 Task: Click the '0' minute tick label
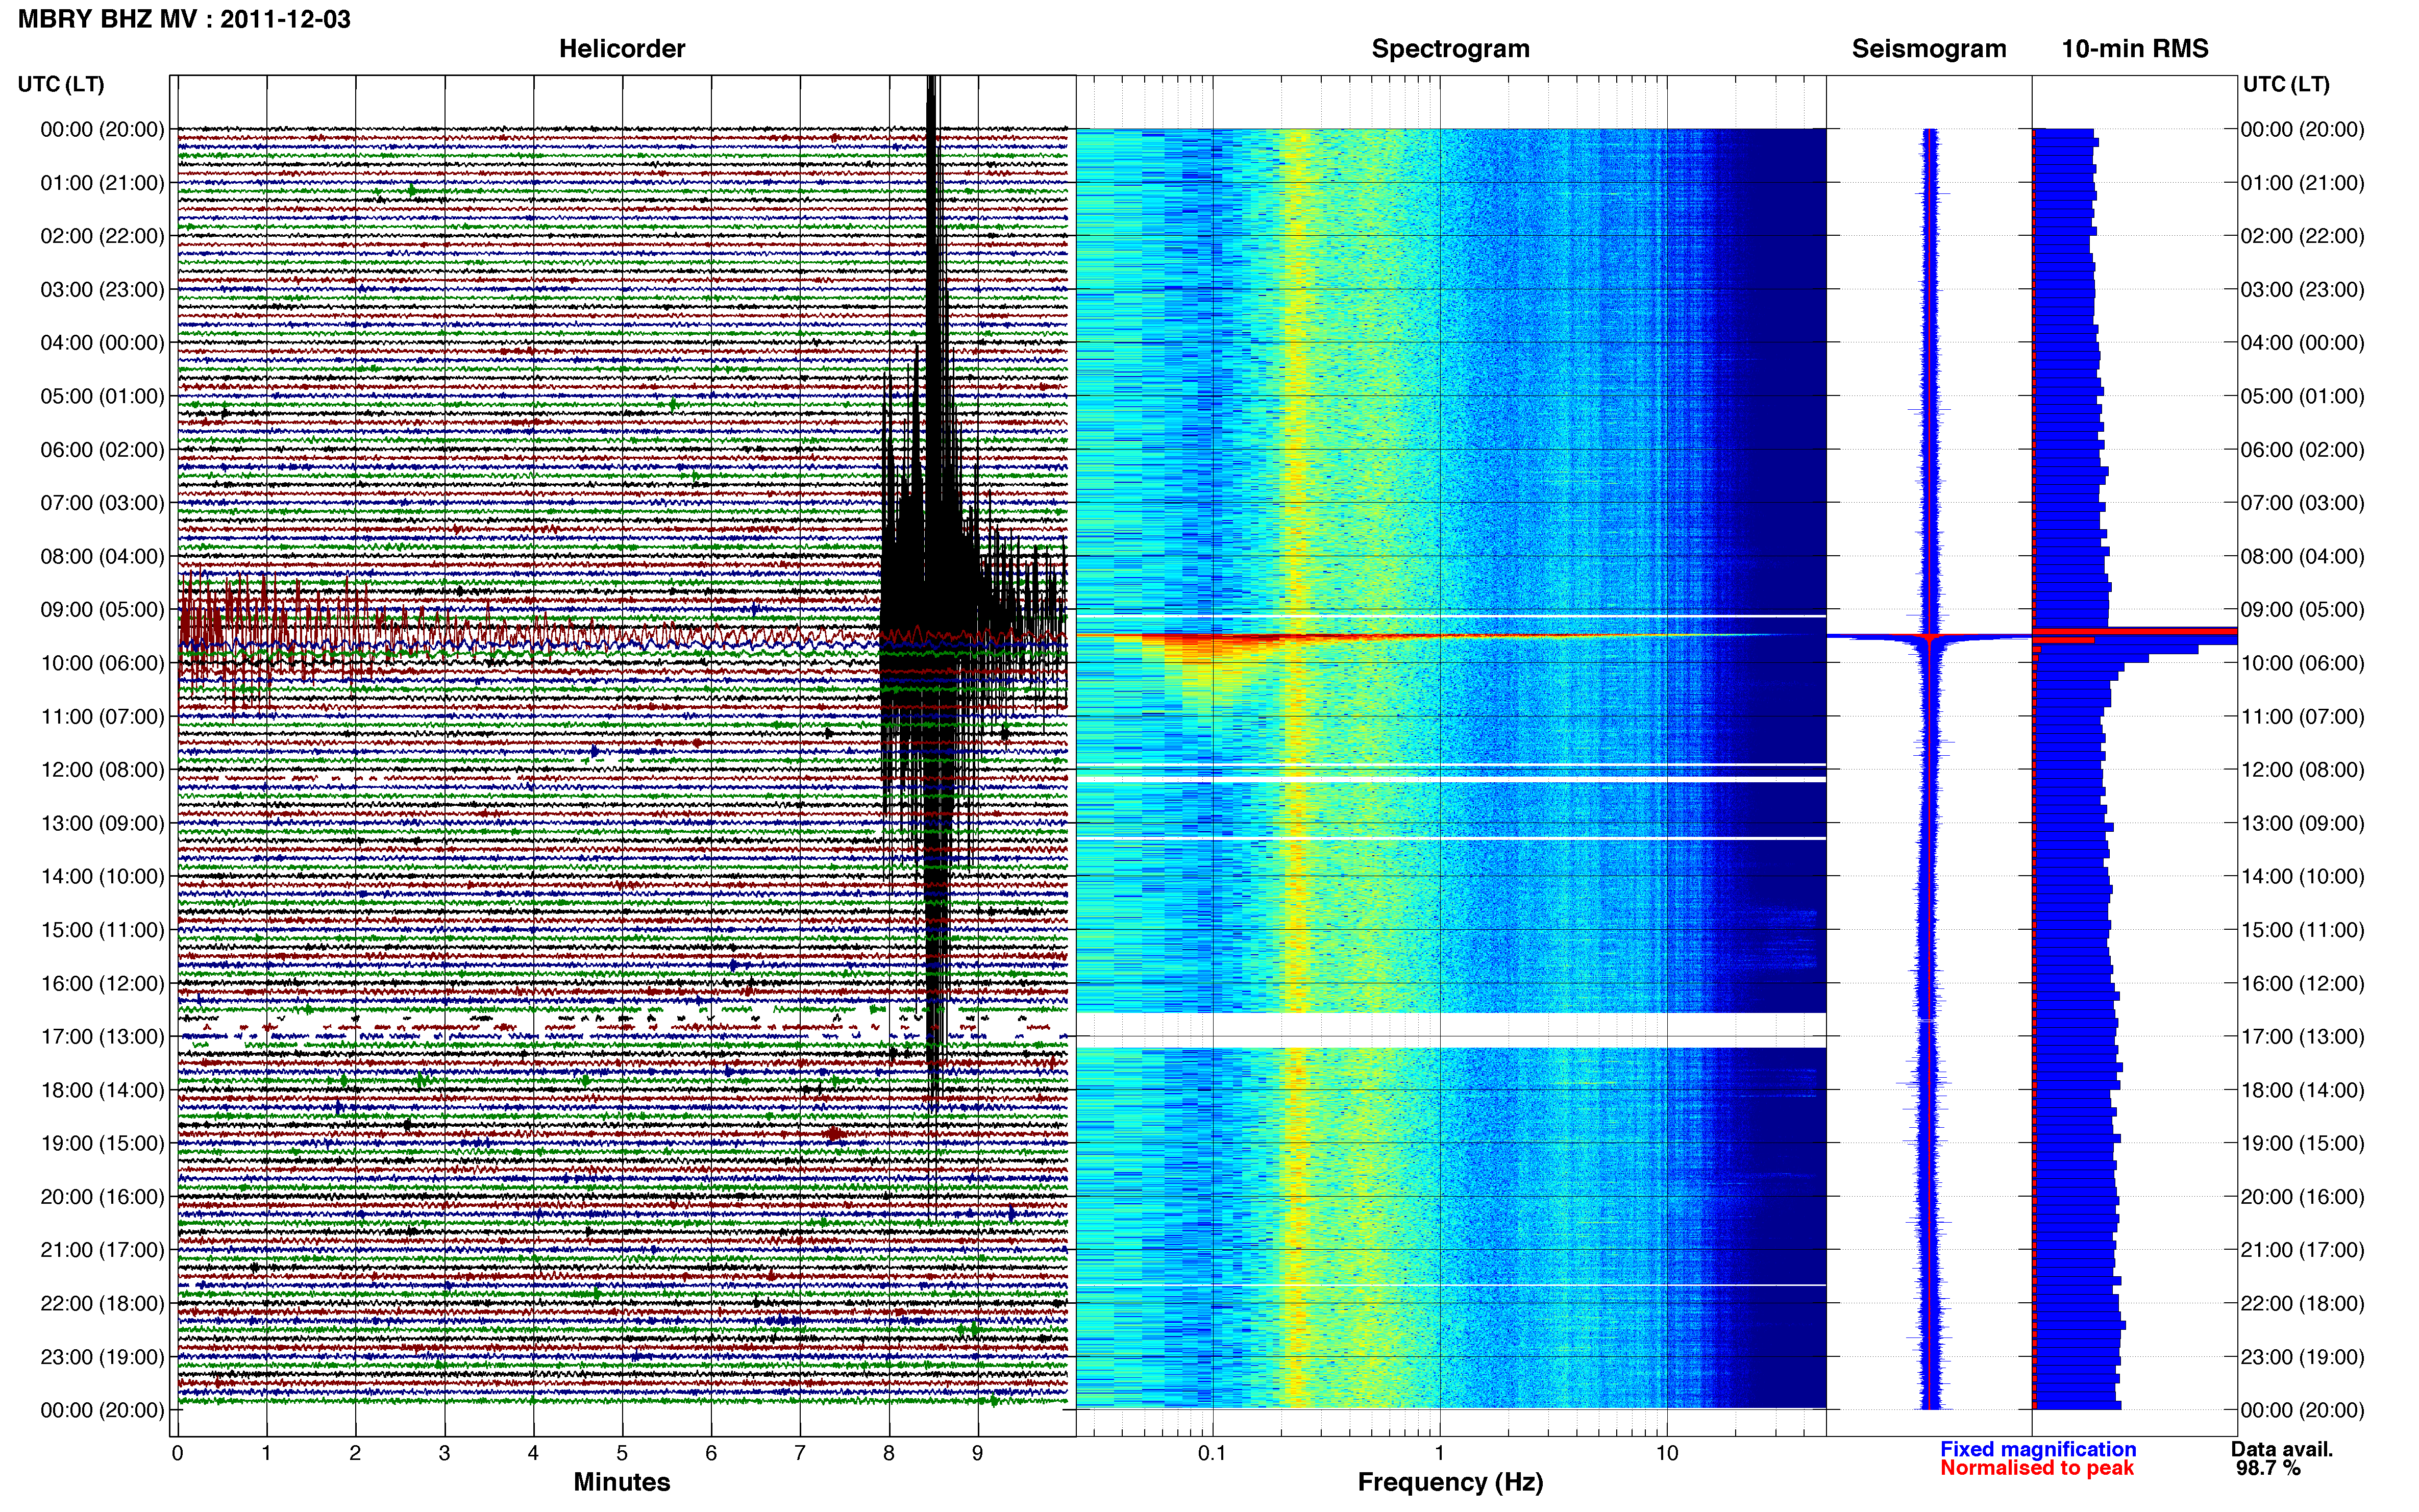point(177,1454)
